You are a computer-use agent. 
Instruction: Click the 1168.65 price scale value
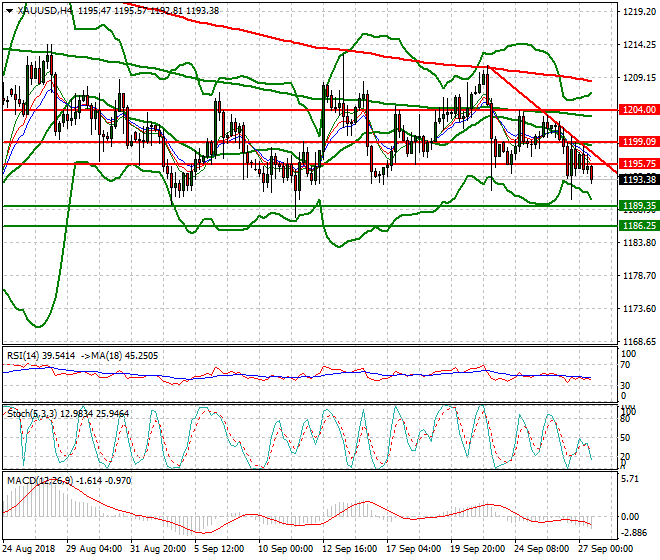coord(639,341)
